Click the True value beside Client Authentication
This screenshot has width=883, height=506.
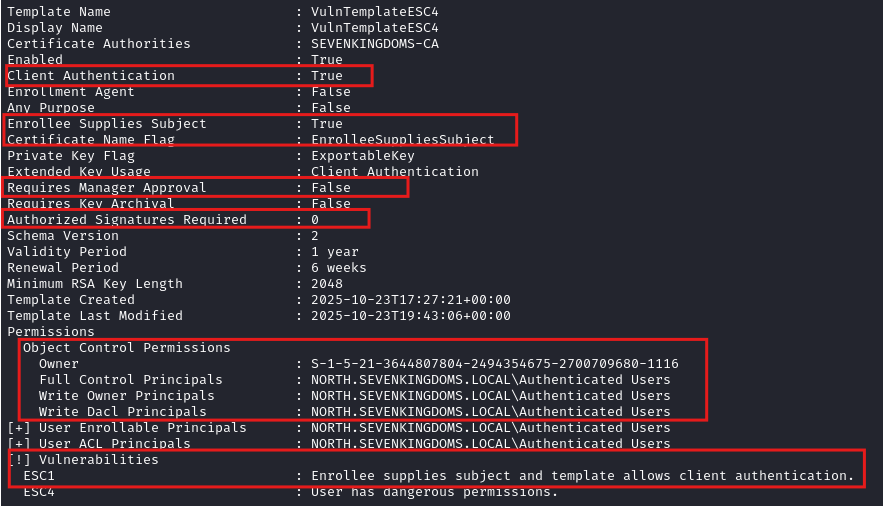(326, 75)
